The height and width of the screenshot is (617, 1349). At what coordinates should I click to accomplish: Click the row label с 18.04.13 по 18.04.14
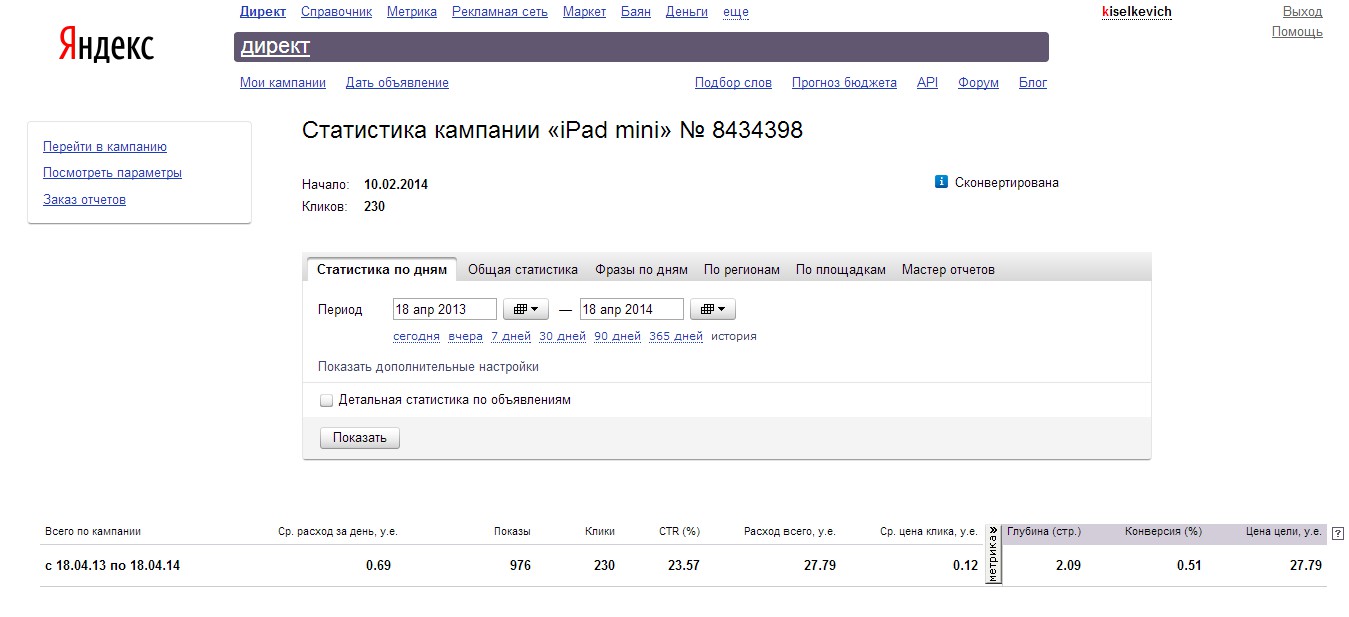112,566
